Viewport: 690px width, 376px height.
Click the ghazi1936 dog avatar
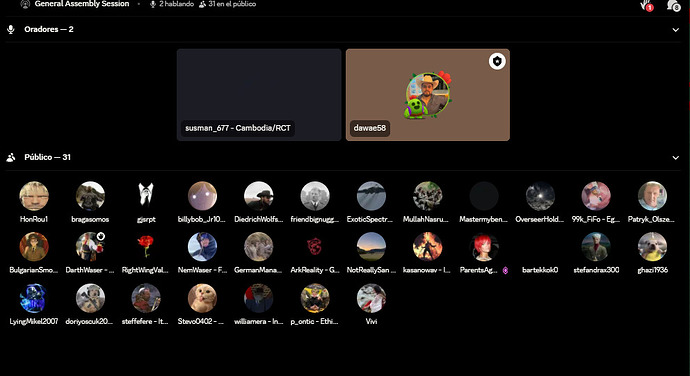click(x=652, y=247)
